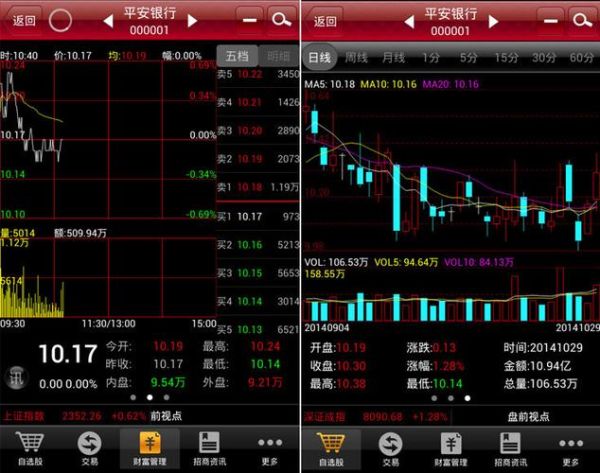Screen dimensions: 600x473
Task: Open 财富管理 icon in right screen
Action: (450, 447)
